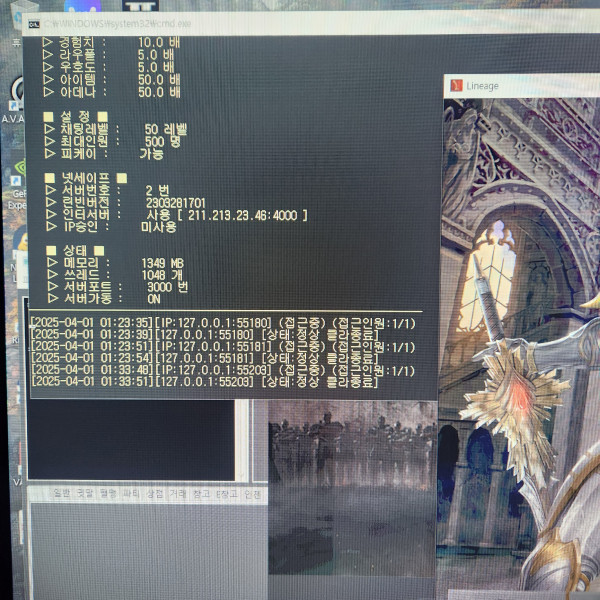600x600 pixels.
Task: Click the 01:23:39 client exit log line
Action: pos(205,335)
